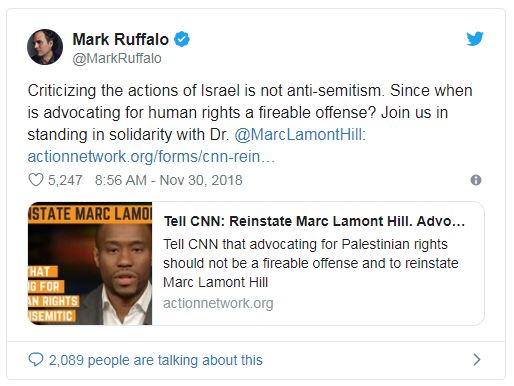514x386 pixels.
Task: Expand conversation with right chevron arrow
Action: tap(477, 360)
